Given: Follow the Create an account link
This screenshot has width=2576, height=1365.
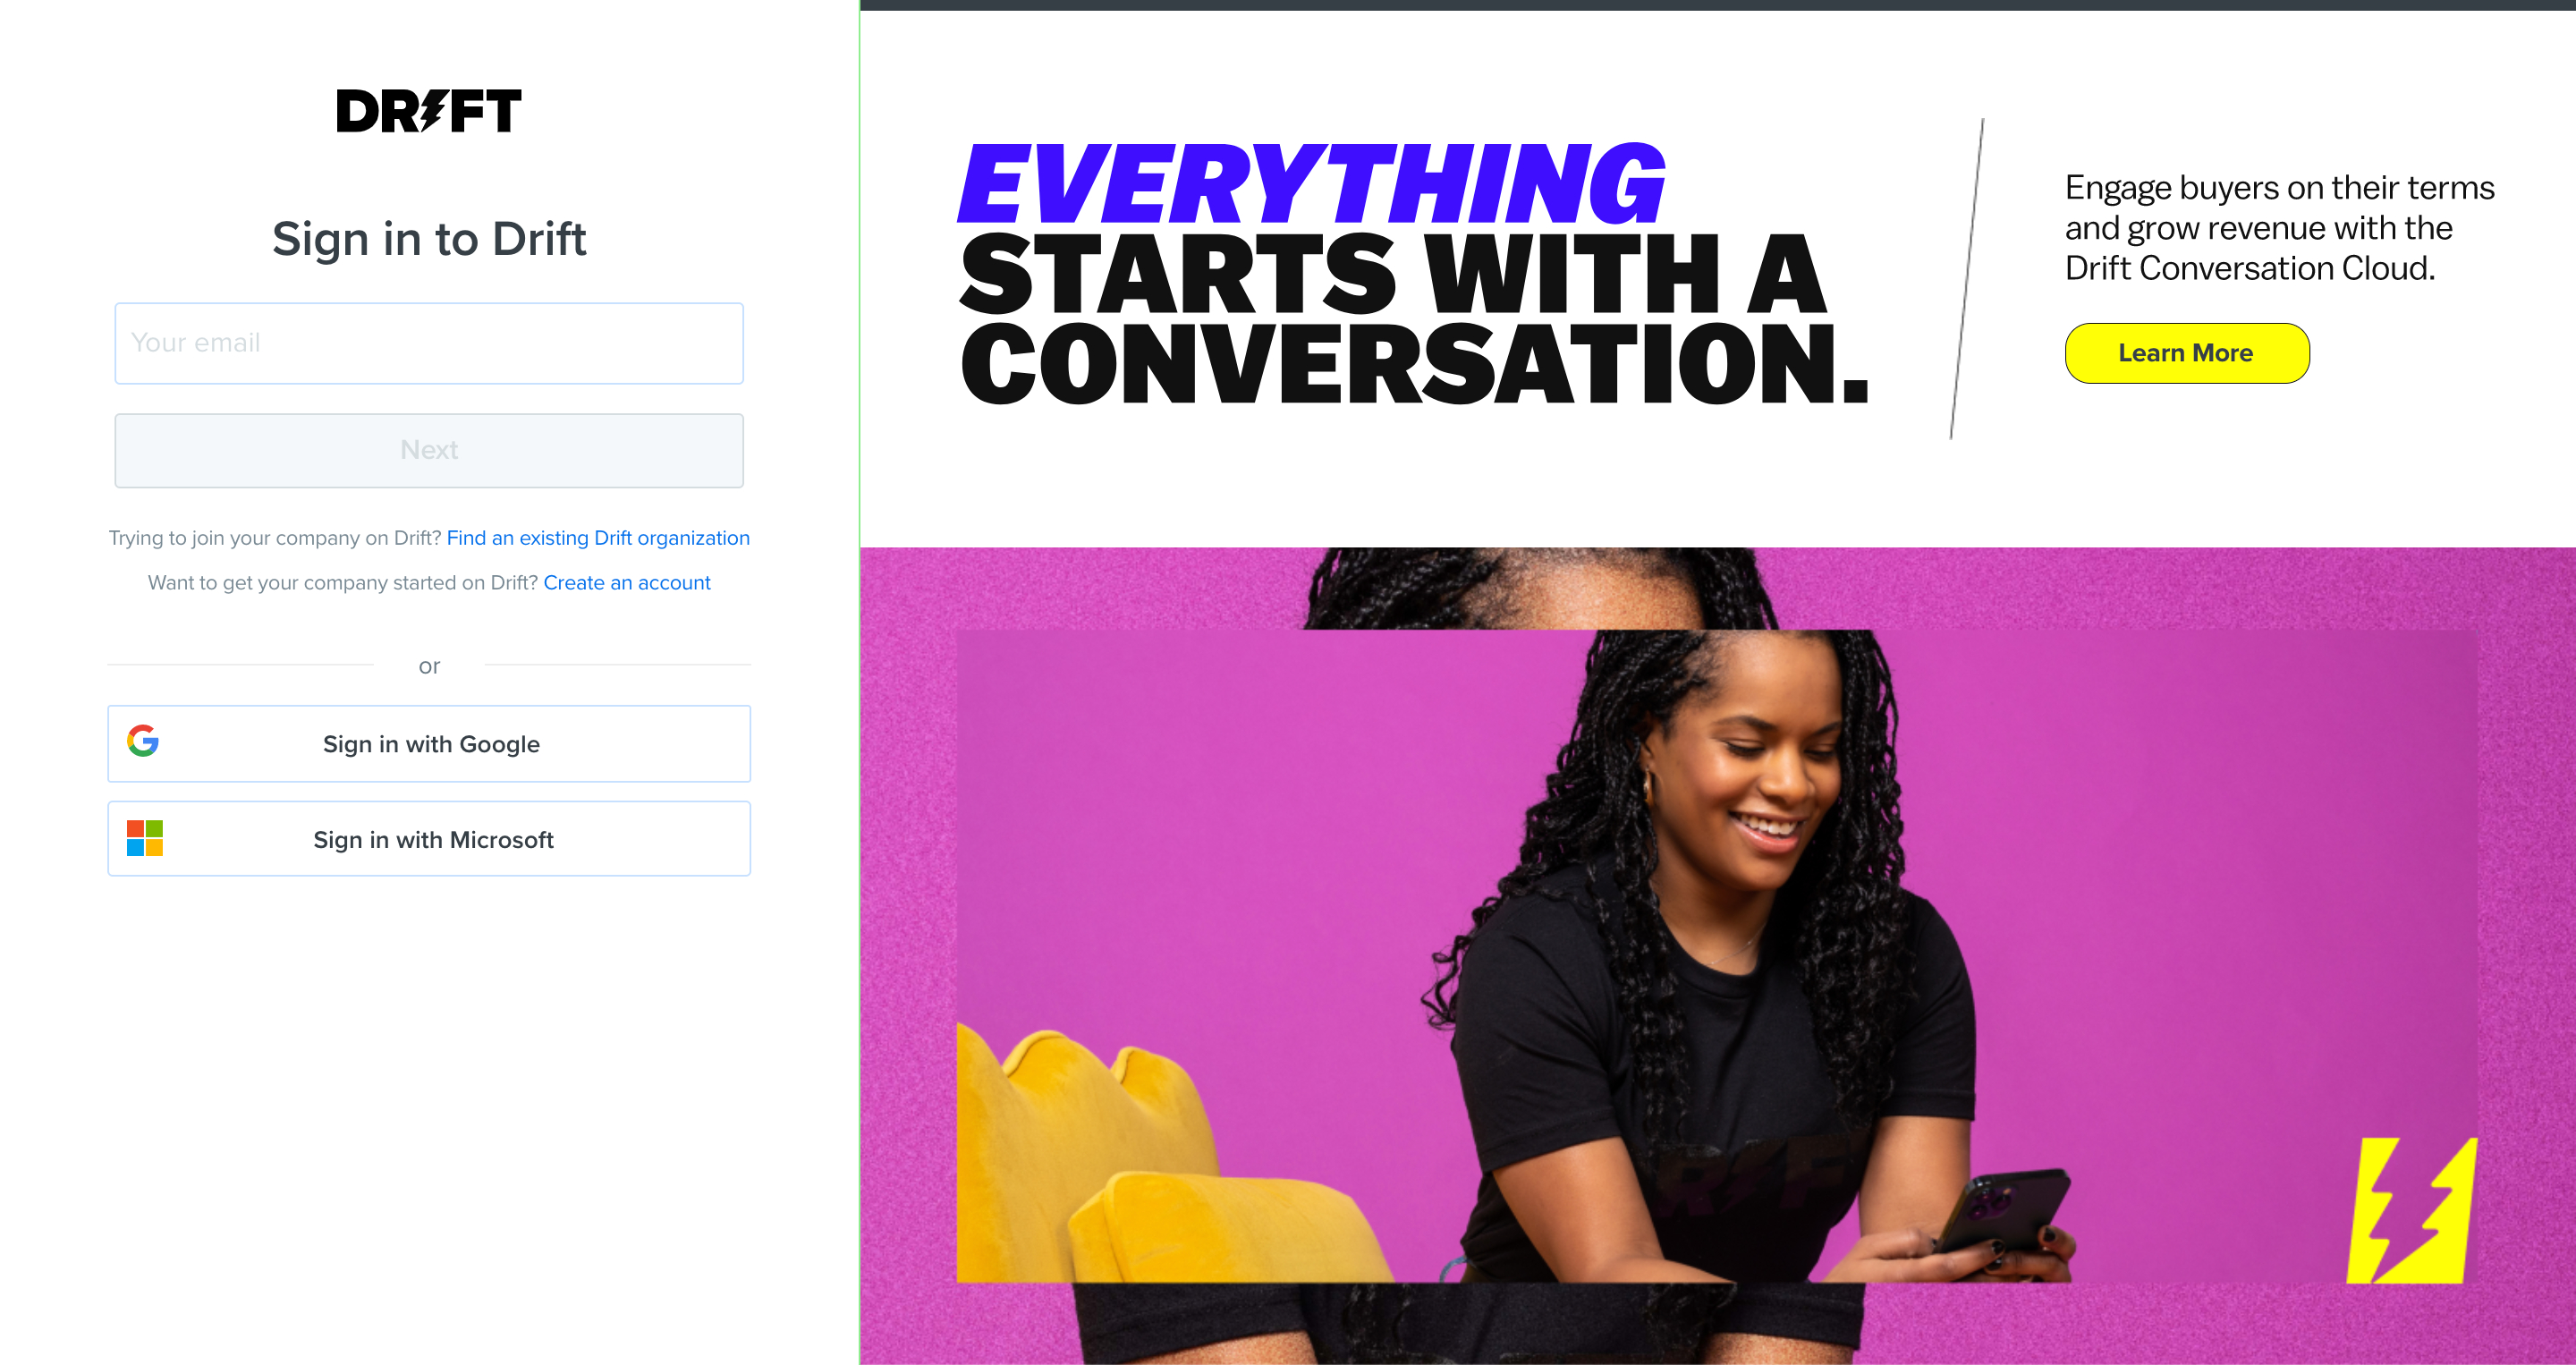Looking at the screenshot, I should click(627, 583).
